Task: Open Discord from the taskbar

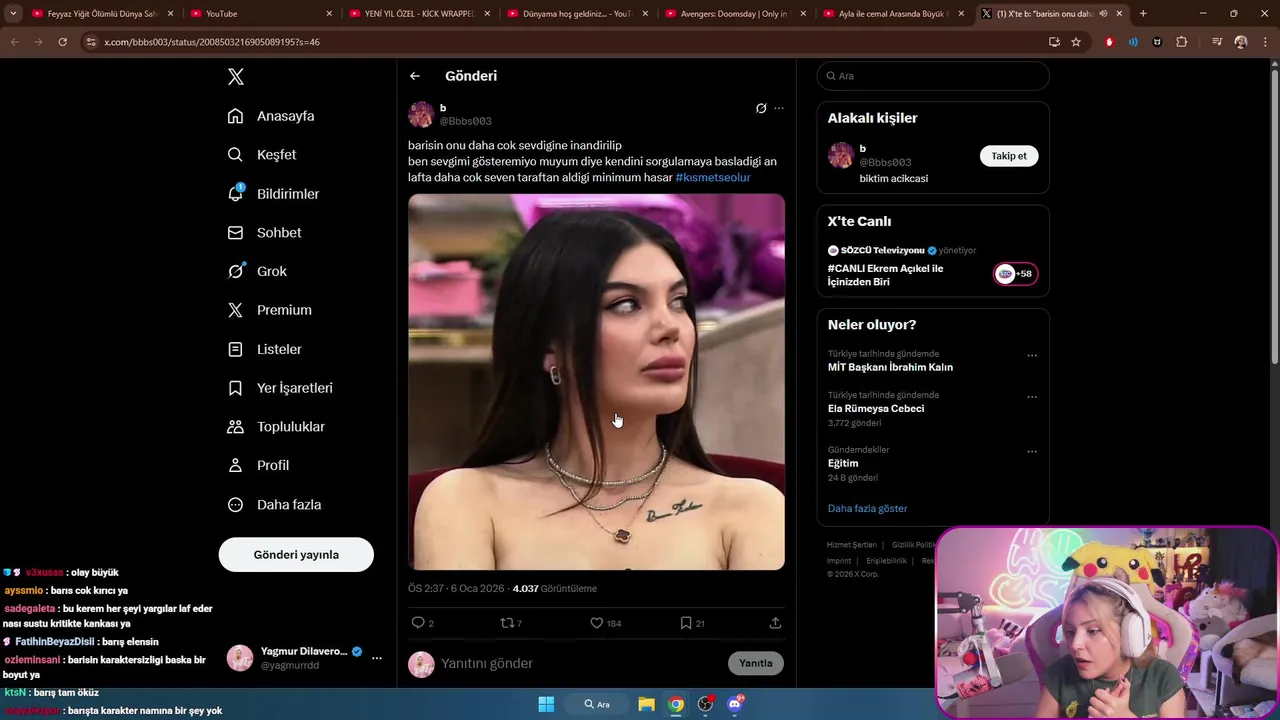Action: [735, 704]
